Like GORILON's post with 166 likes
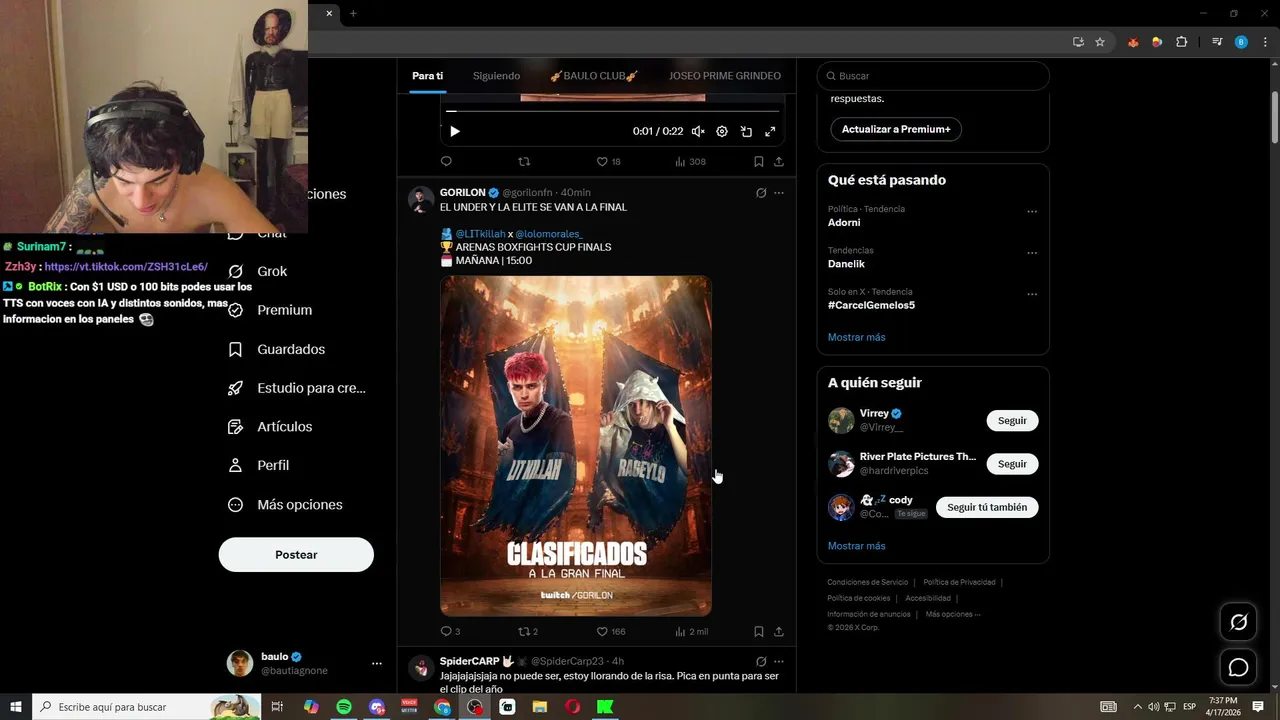Image resolution: width=1280 pixels, height=720 pixels. (x=610, y=631)
